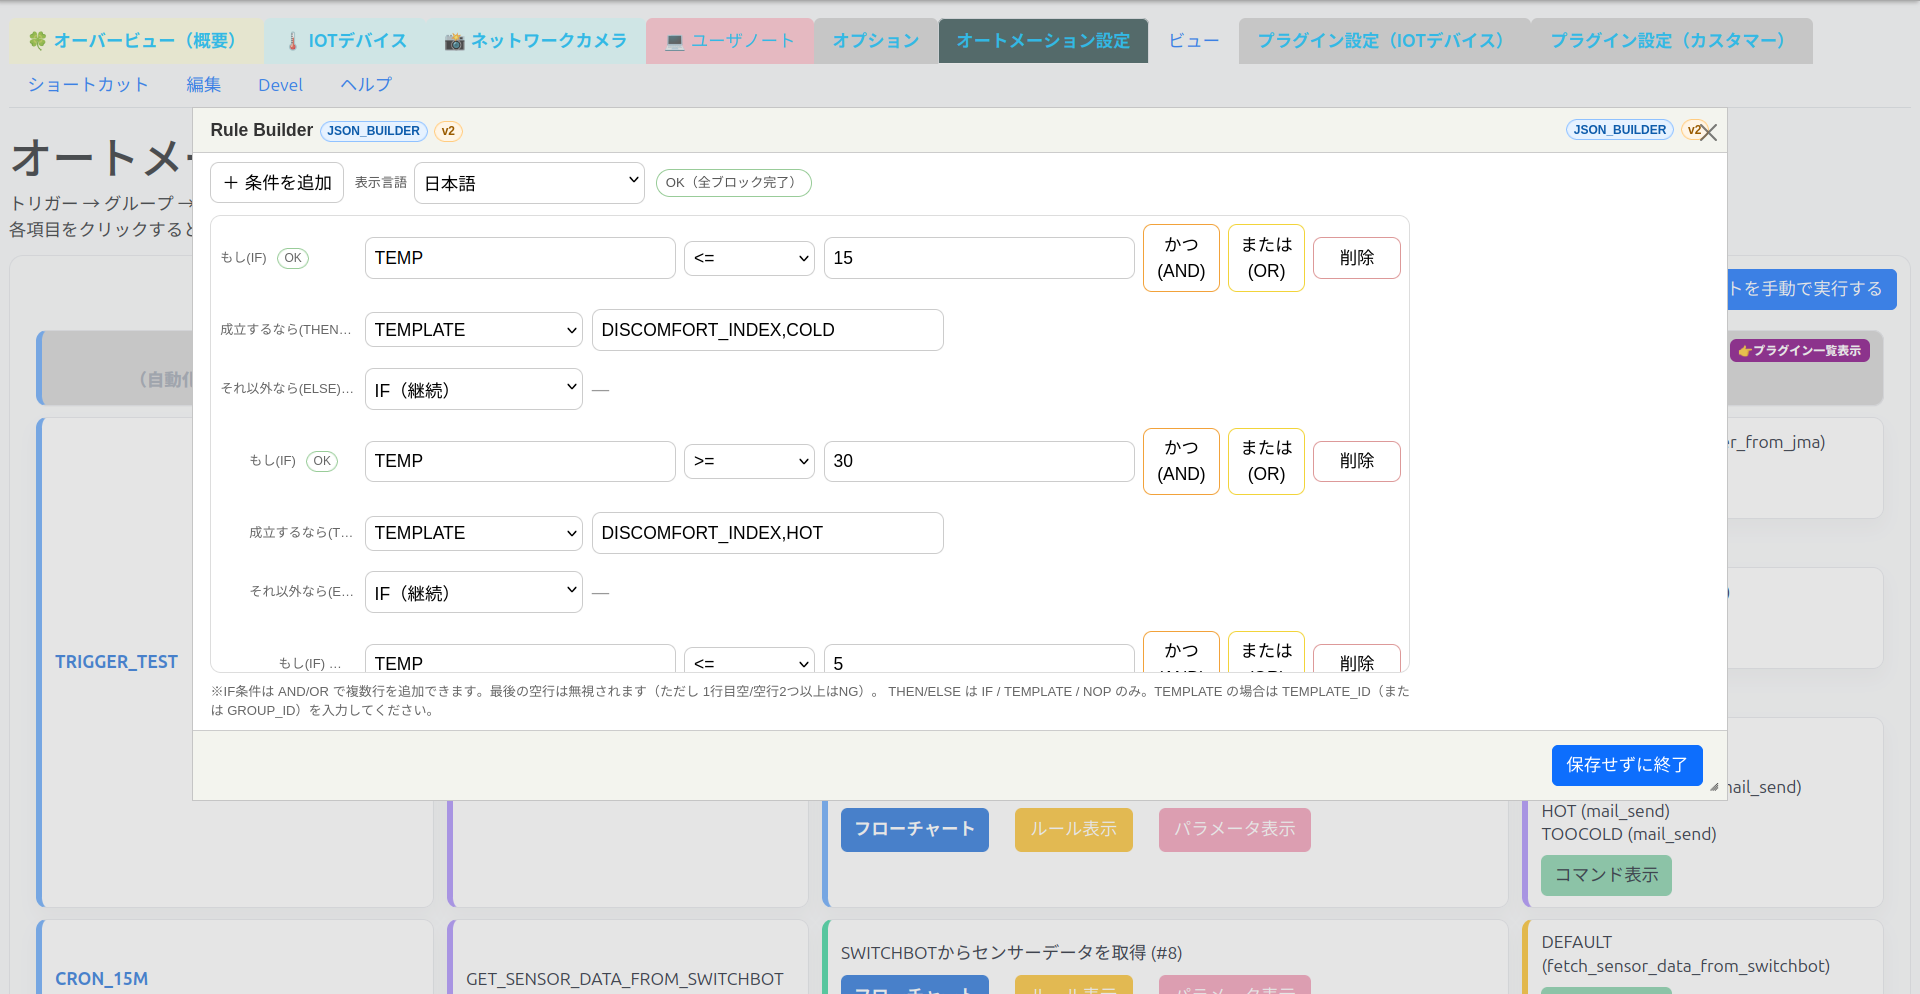Open the 表示言語 language dropdown
This screenshot has width=1920, height=994.
(529, 183)
